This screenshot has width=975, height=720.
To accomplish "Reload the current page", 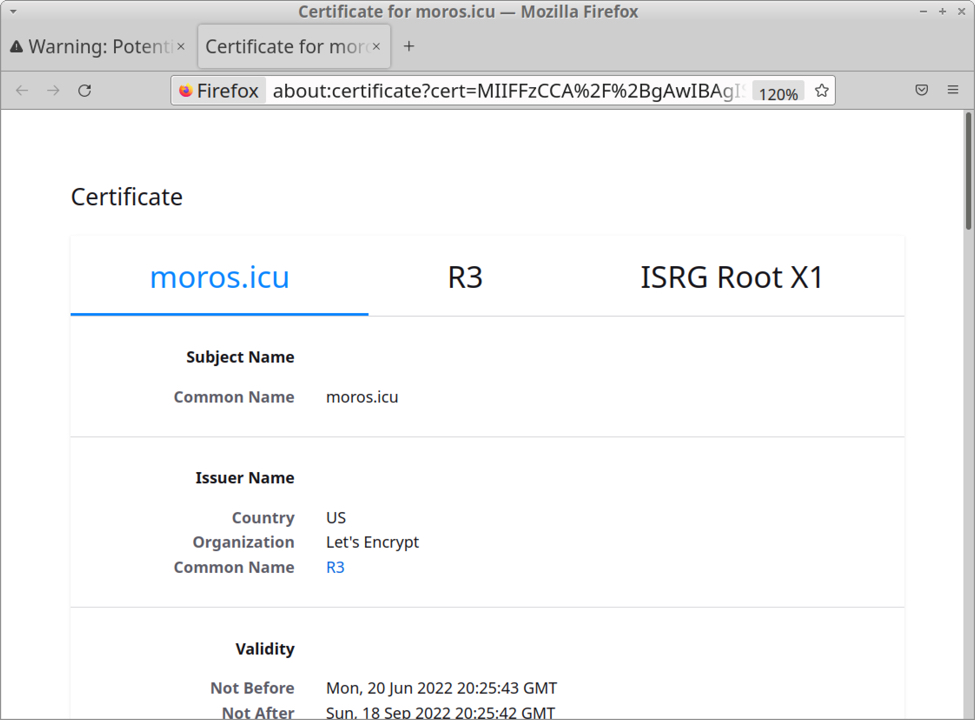I will click(85, 91).
